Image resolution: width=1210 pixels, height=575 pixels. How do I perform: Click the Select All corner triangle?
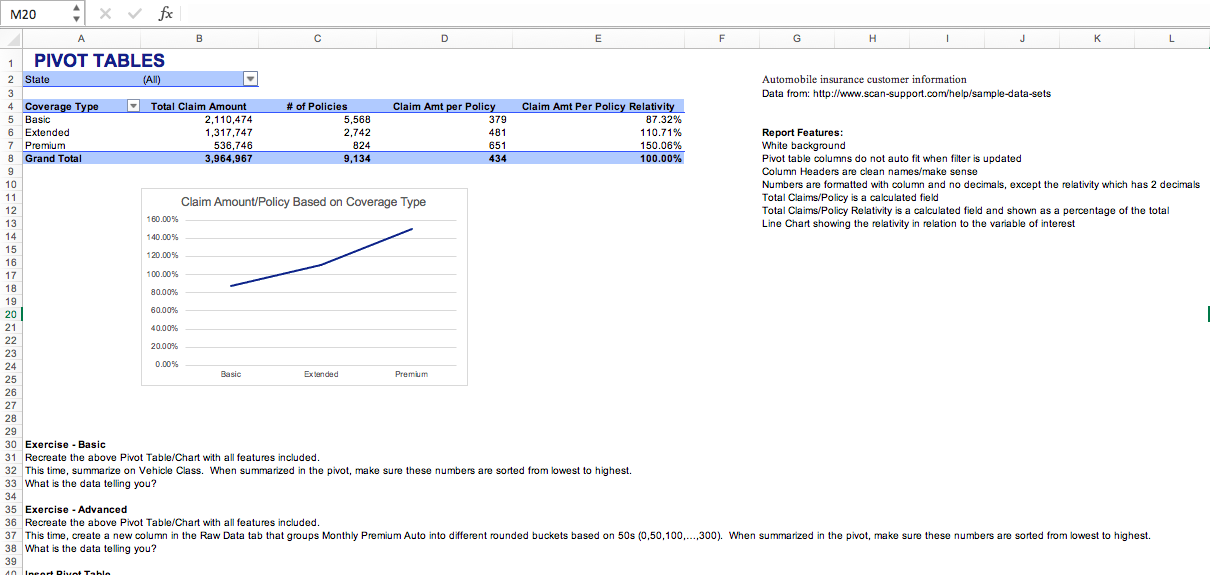point(10,39)
